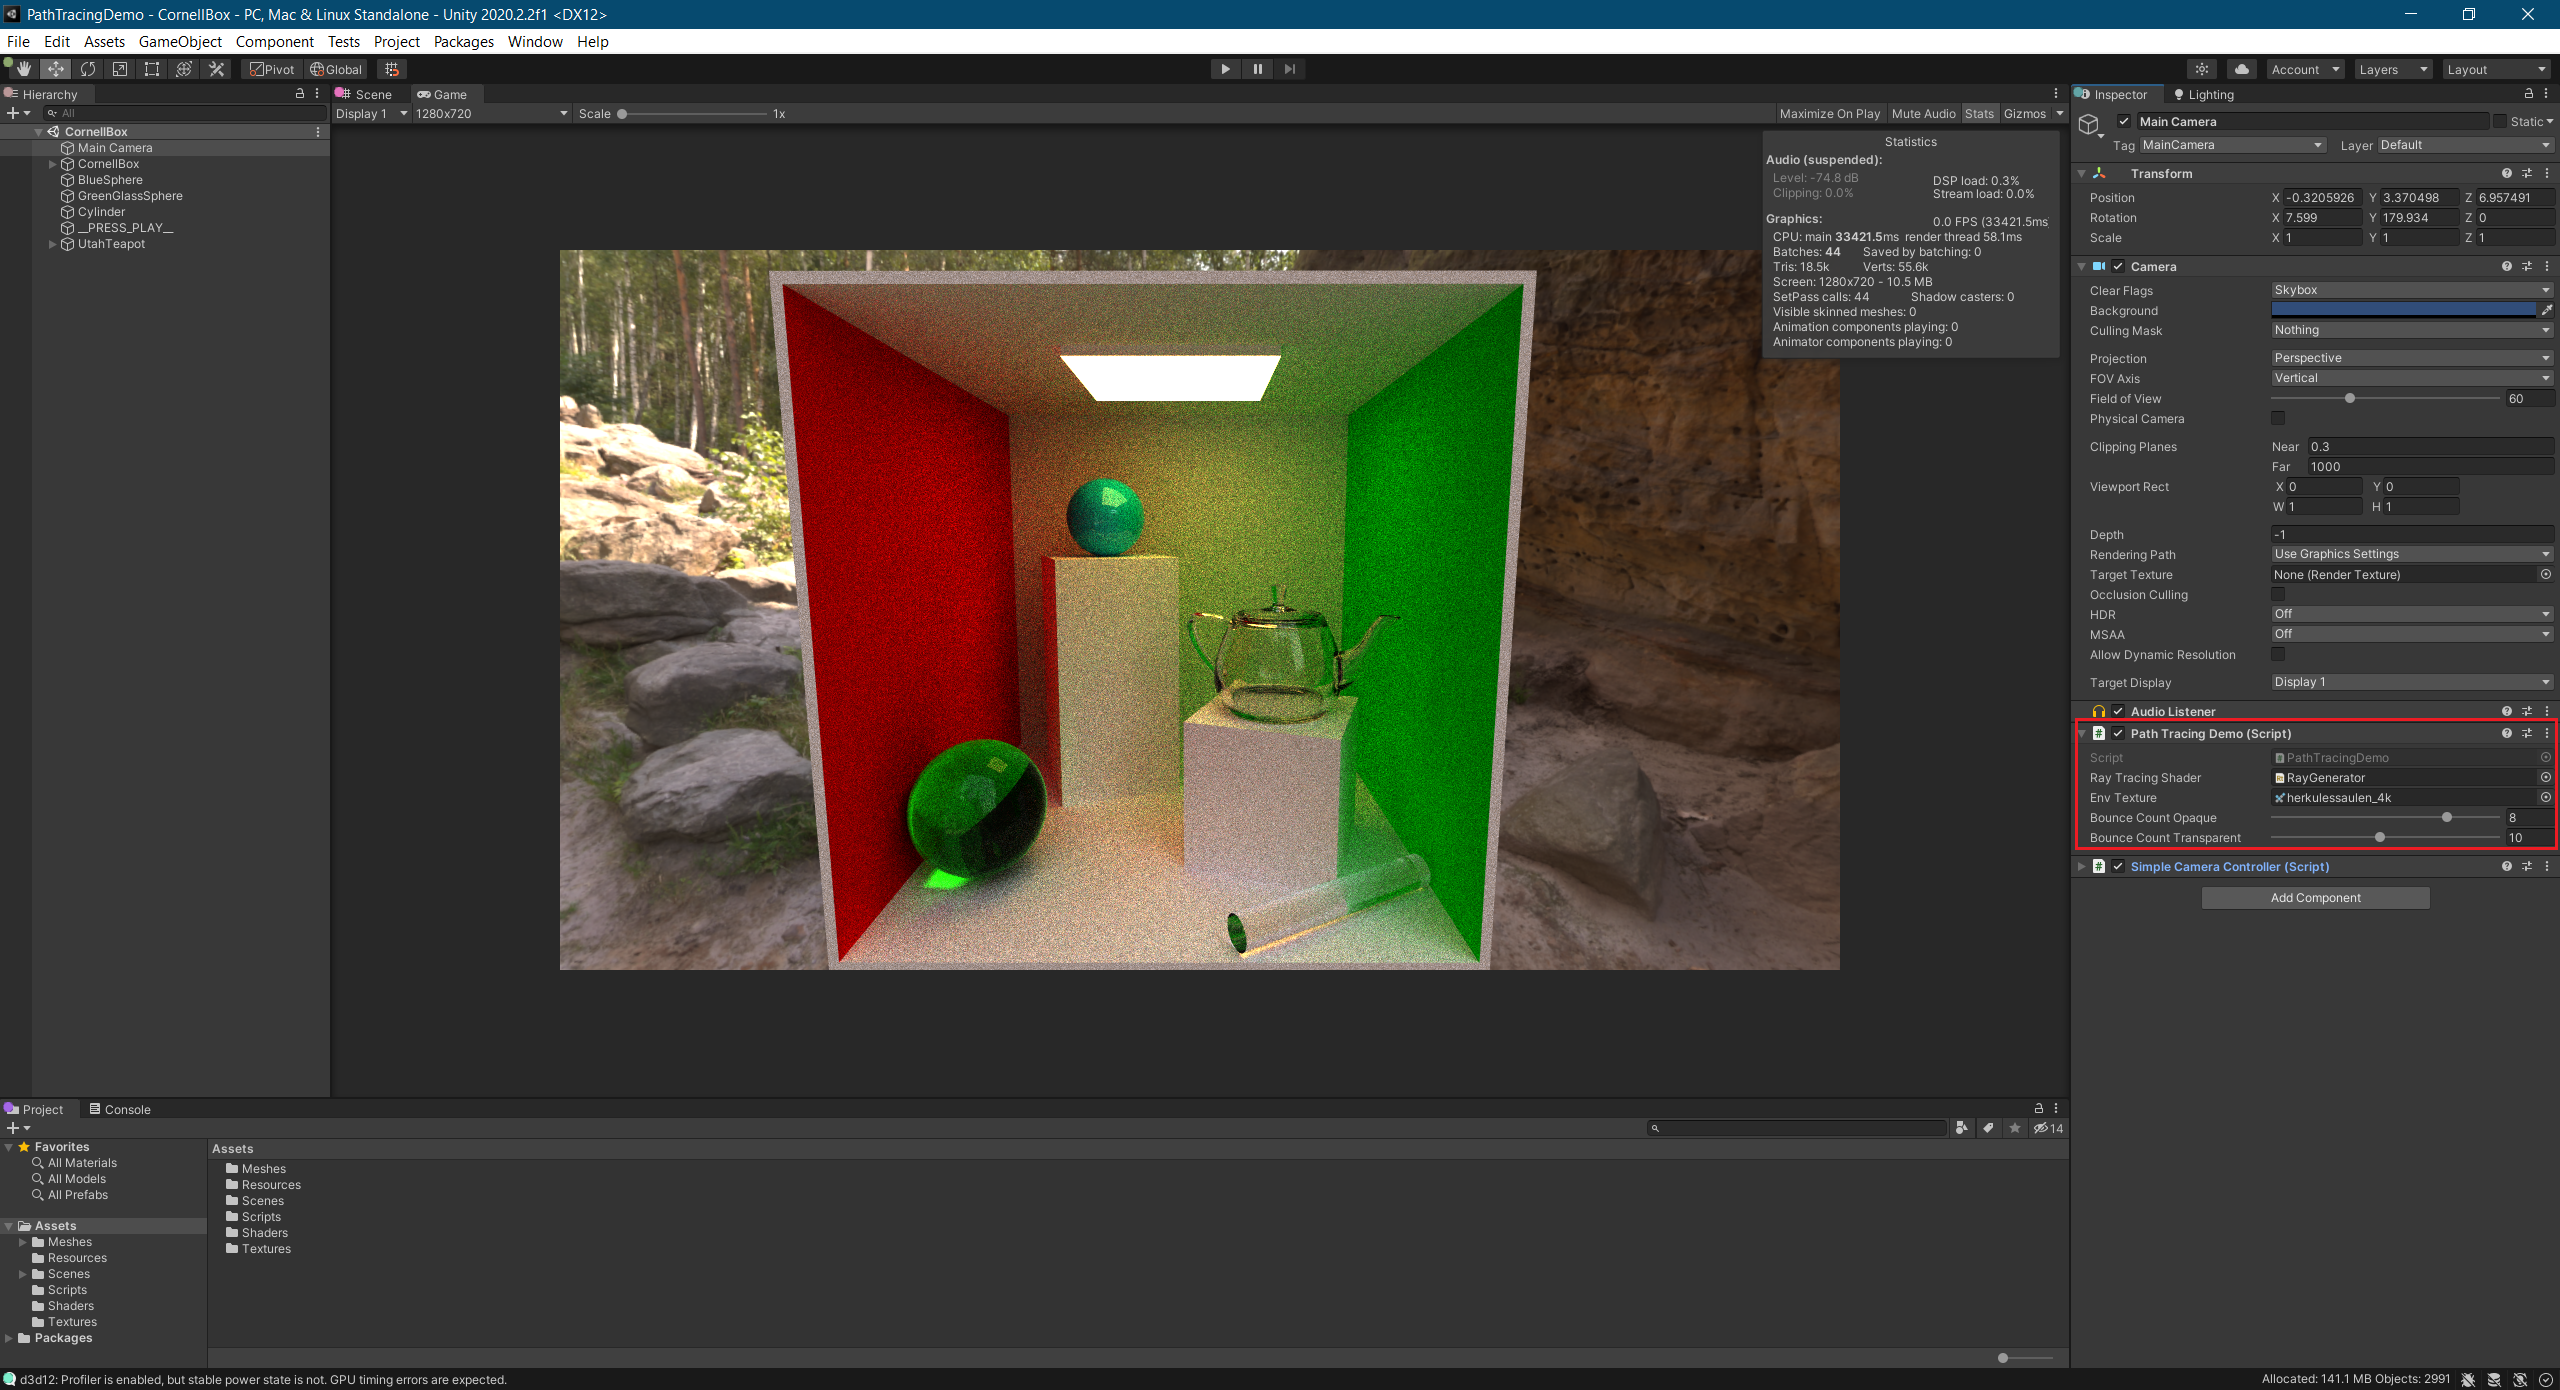Open the Clear Flags Skybox dropdown
This screenshot has width=2560, height=1390.
(2410, 290)
